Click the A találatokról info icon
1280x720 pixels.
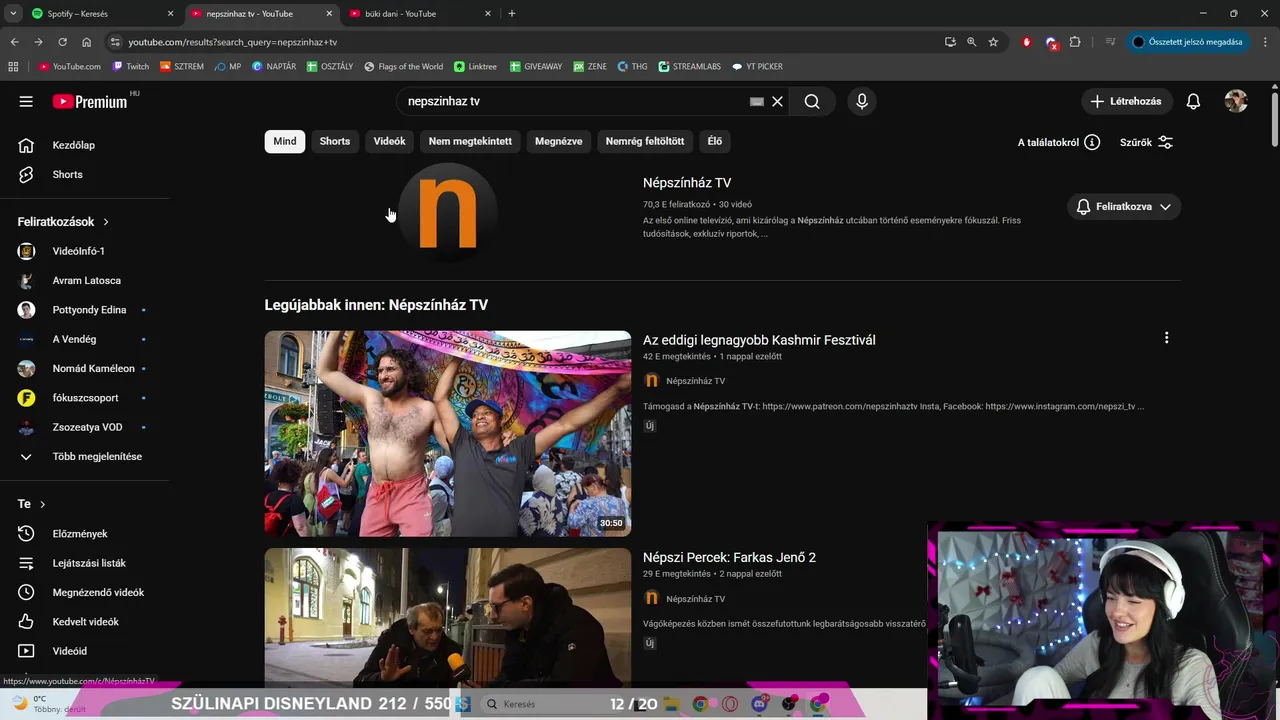(x=1092, y=142)
